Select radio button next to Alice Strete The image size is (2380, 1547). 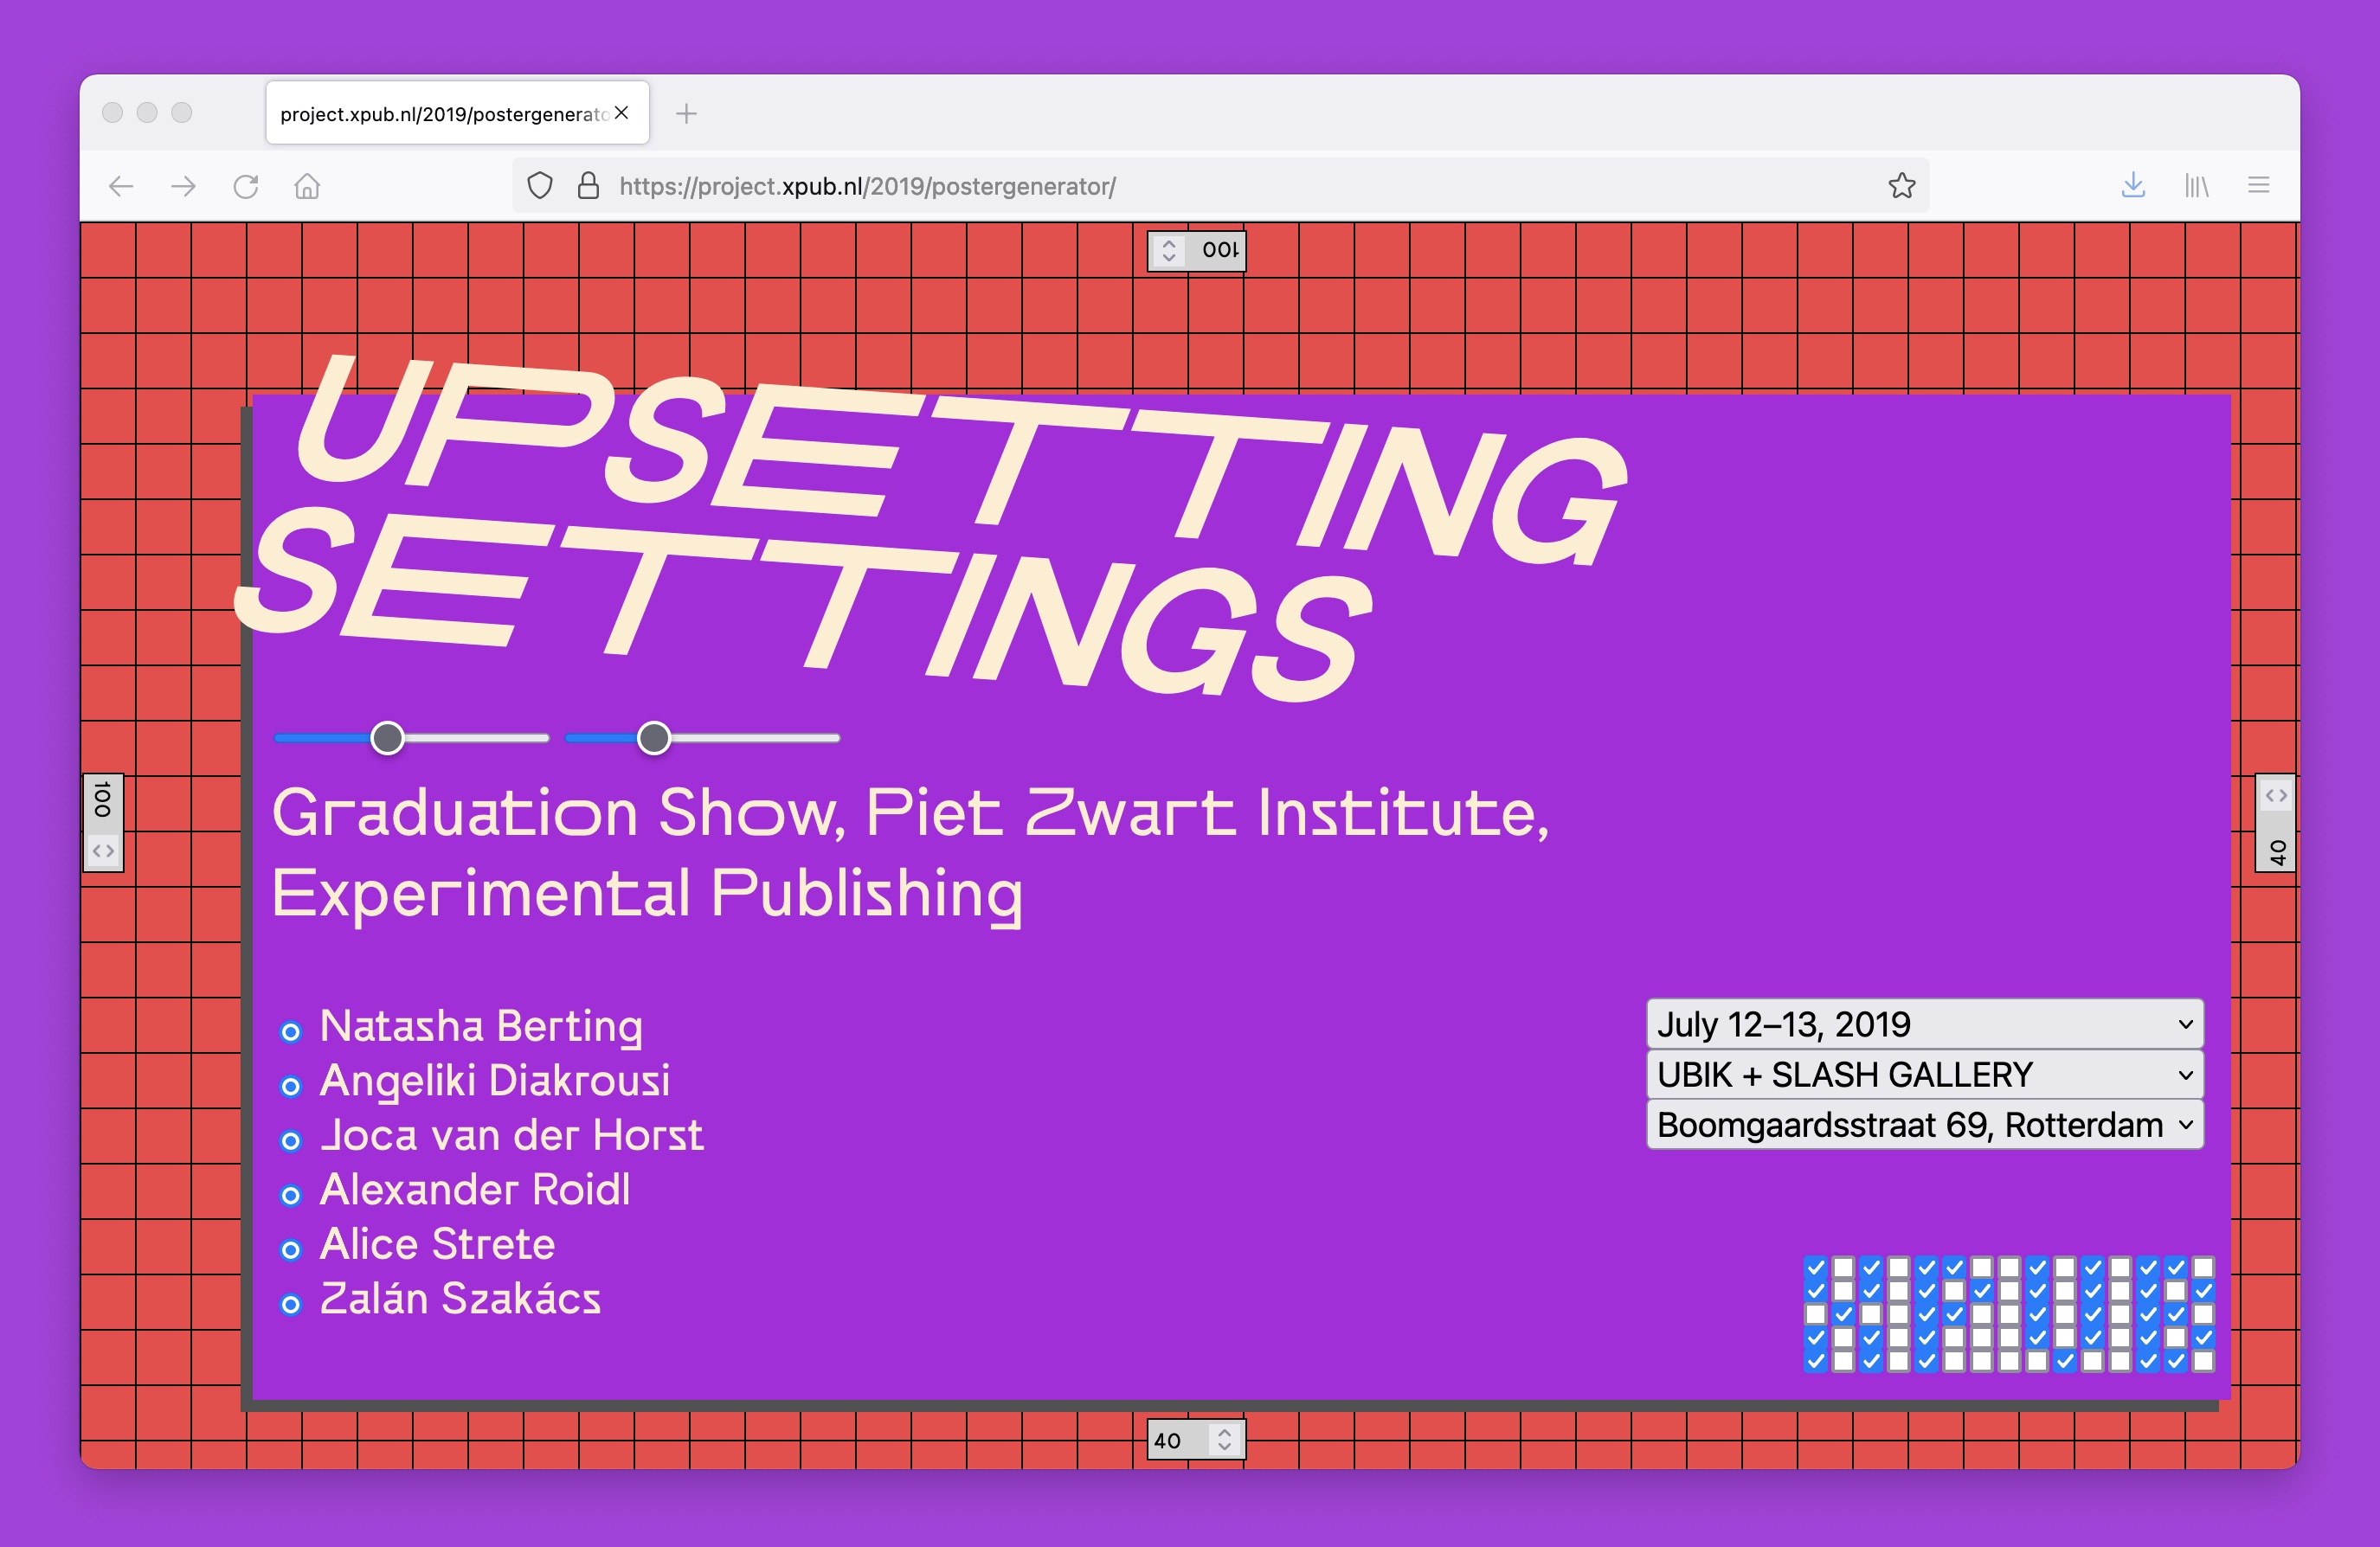click(x=291, y=1250)
